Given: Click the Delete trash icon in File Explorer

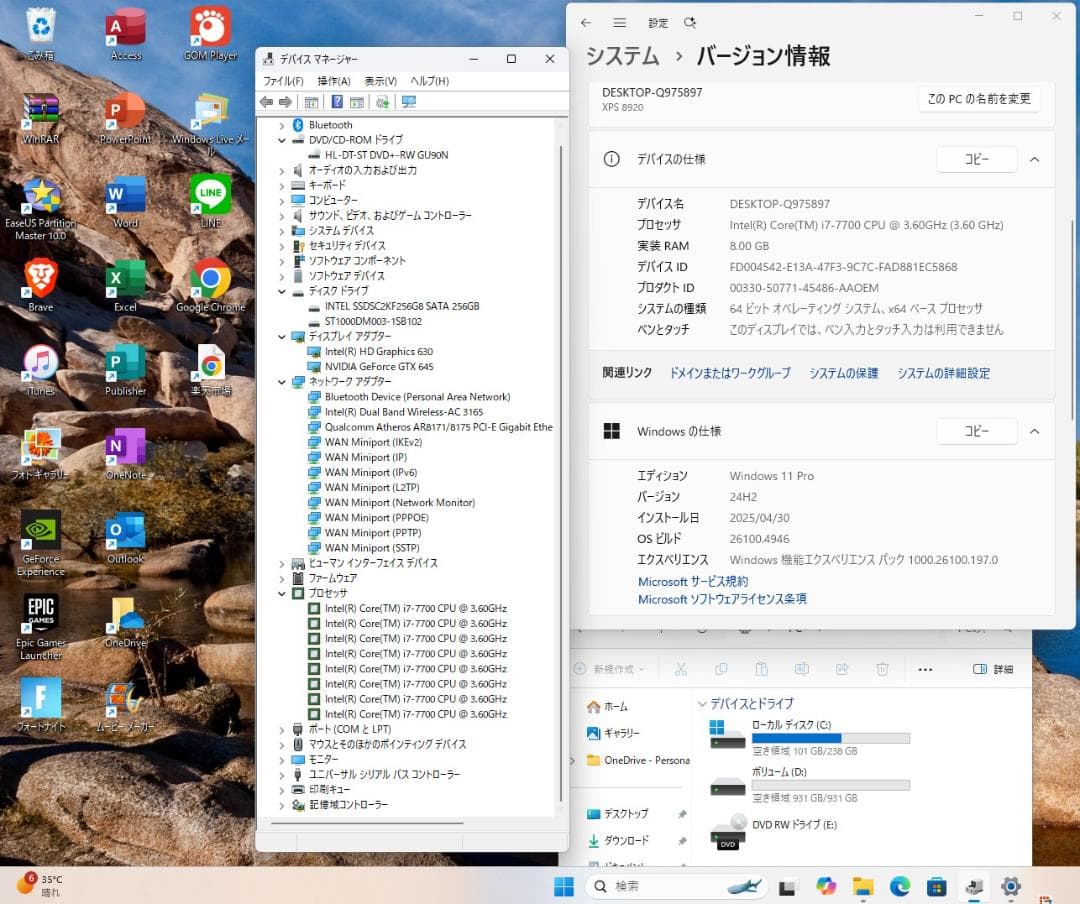Looking at the screenshot, I should (882, 668).
